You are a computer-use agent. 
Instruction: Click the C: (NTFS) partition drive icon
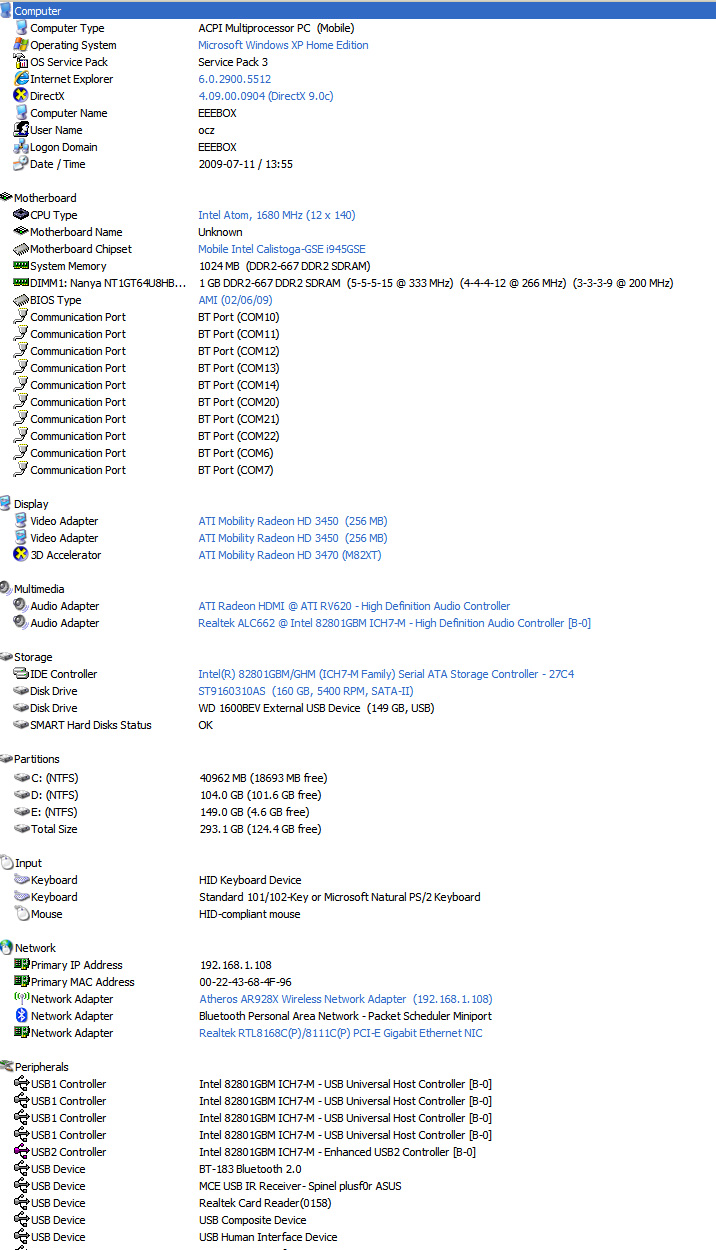22,777
